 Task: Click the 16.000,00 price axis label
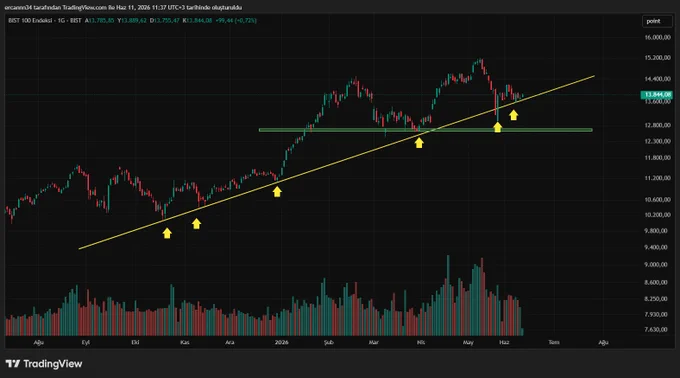tap(657, 38)
